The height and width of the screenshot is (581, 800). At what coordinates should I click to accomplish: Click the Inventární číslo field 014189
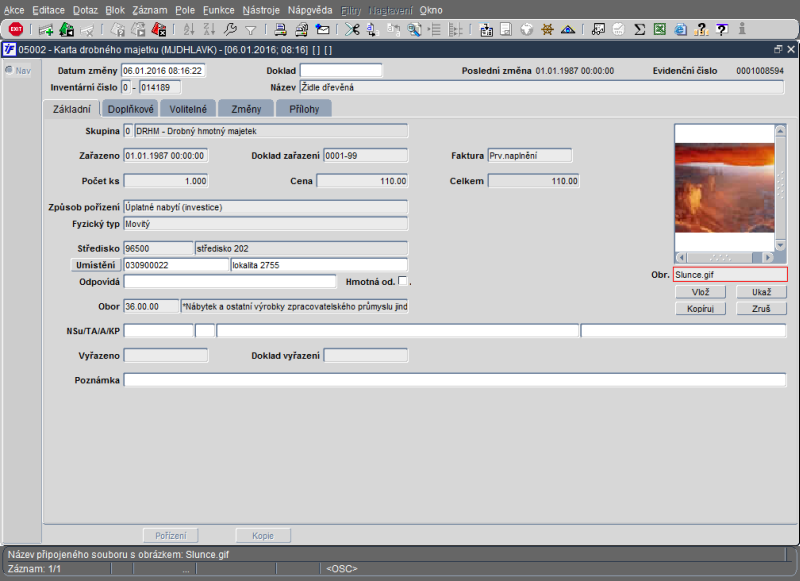pyautogui.click(x=160, y=87)
